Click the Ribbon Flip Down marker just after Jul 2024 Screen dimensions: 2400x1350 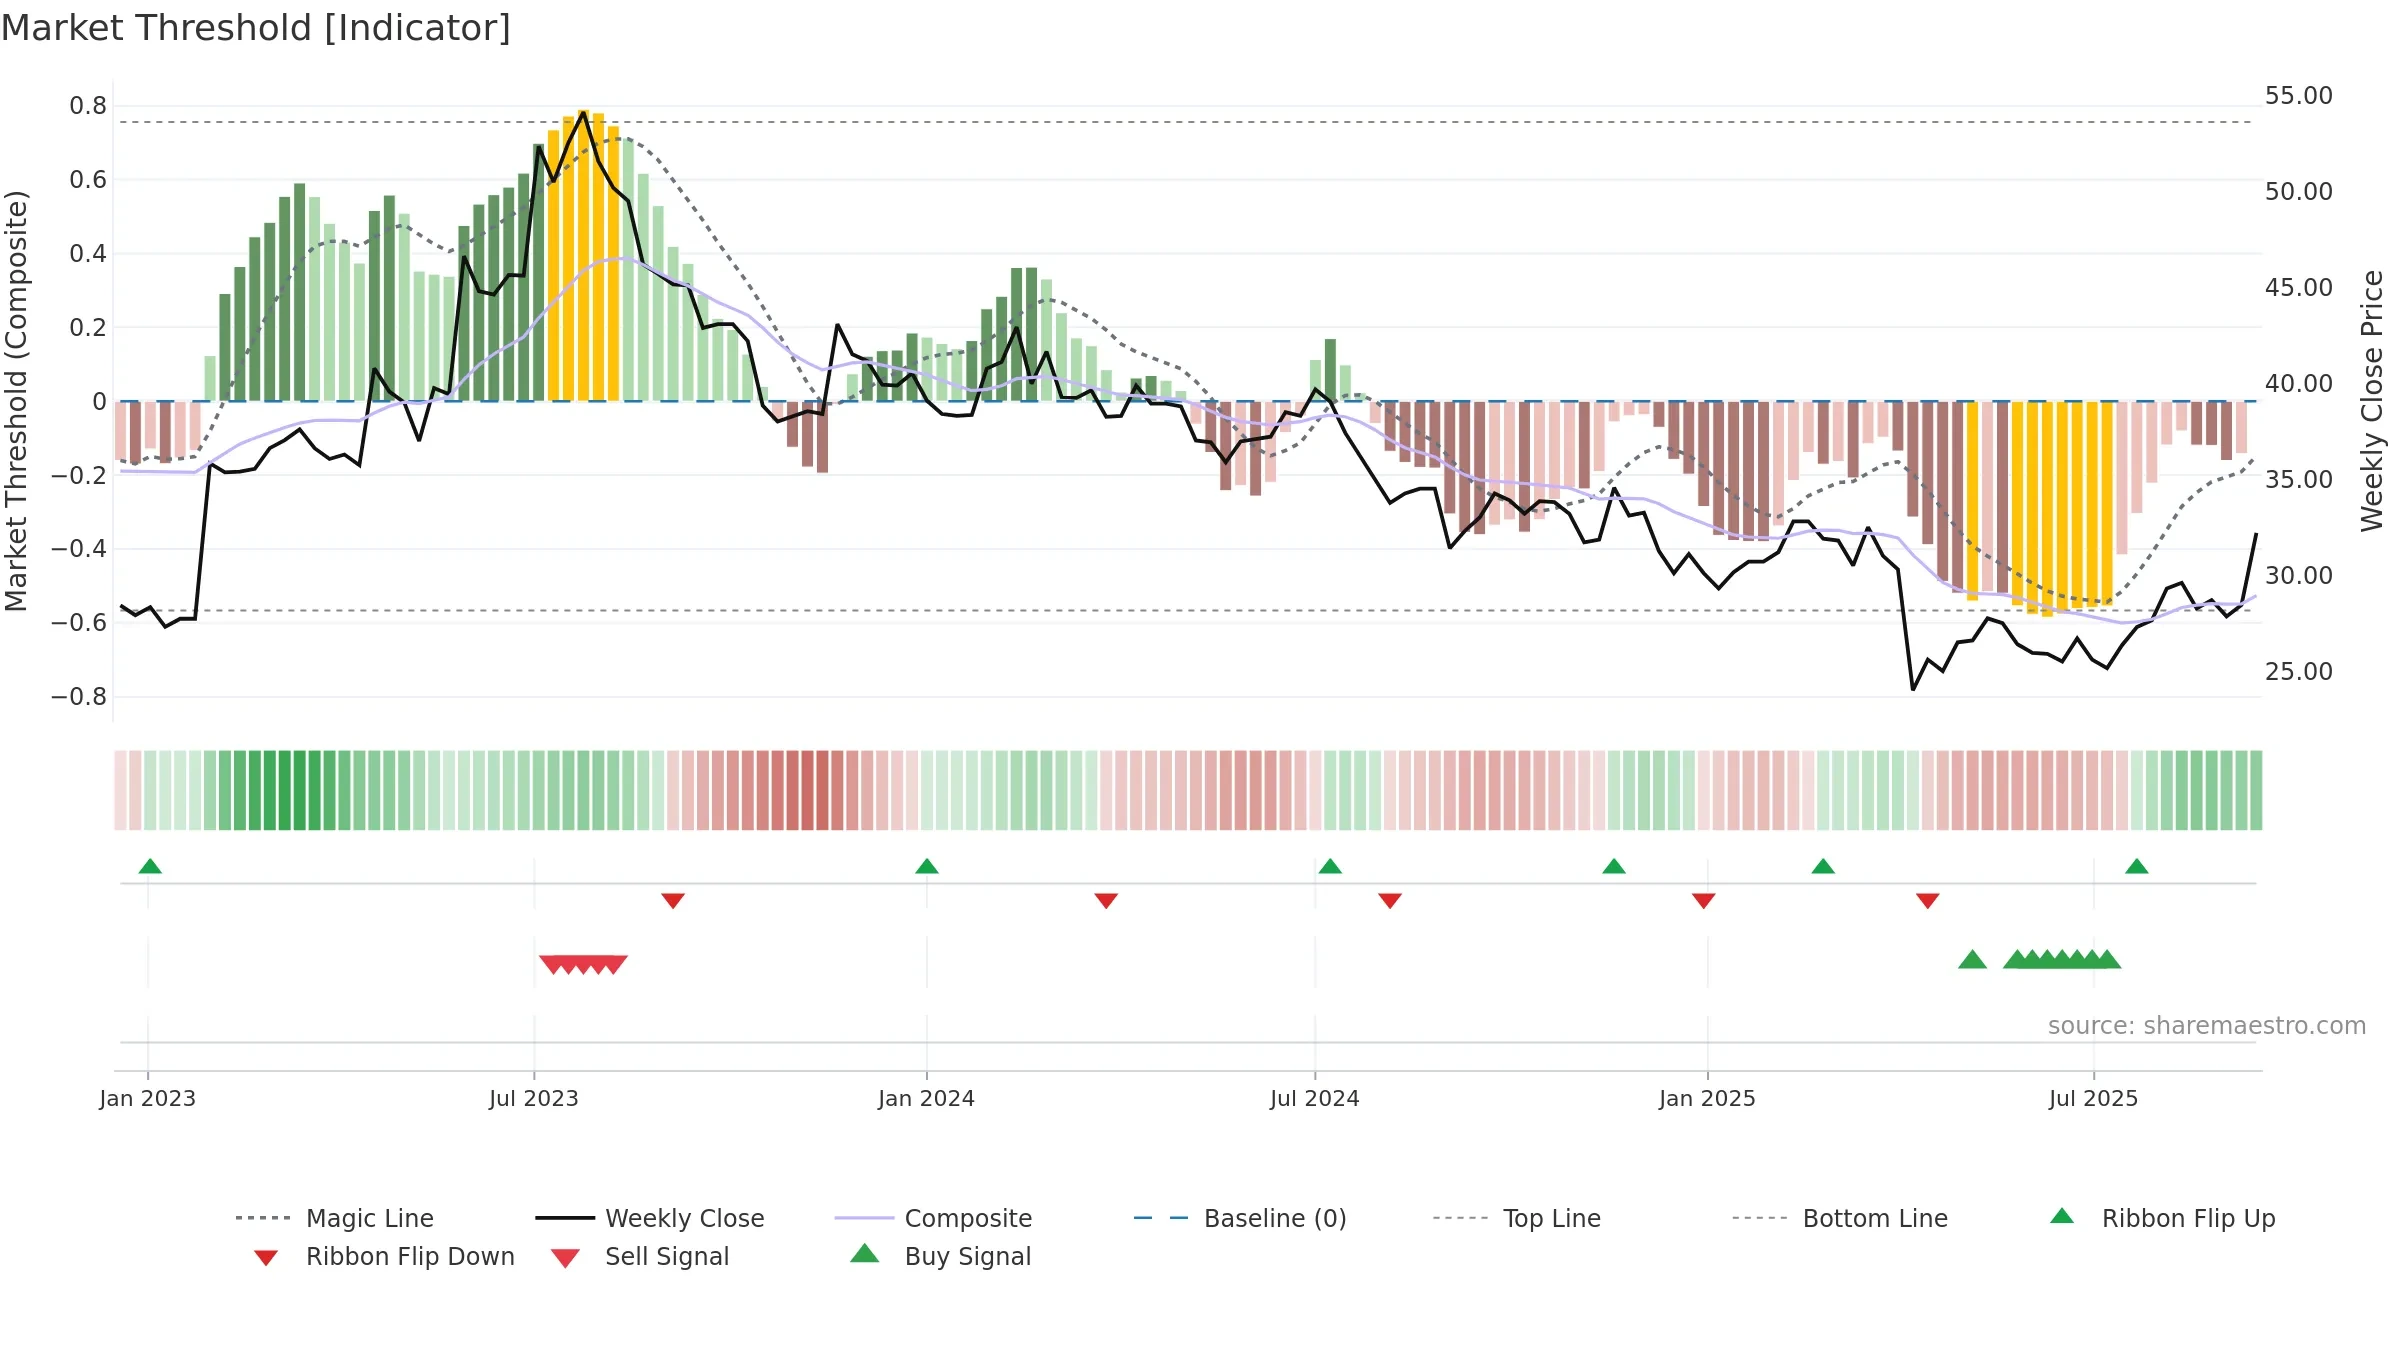click(1390, 901)
